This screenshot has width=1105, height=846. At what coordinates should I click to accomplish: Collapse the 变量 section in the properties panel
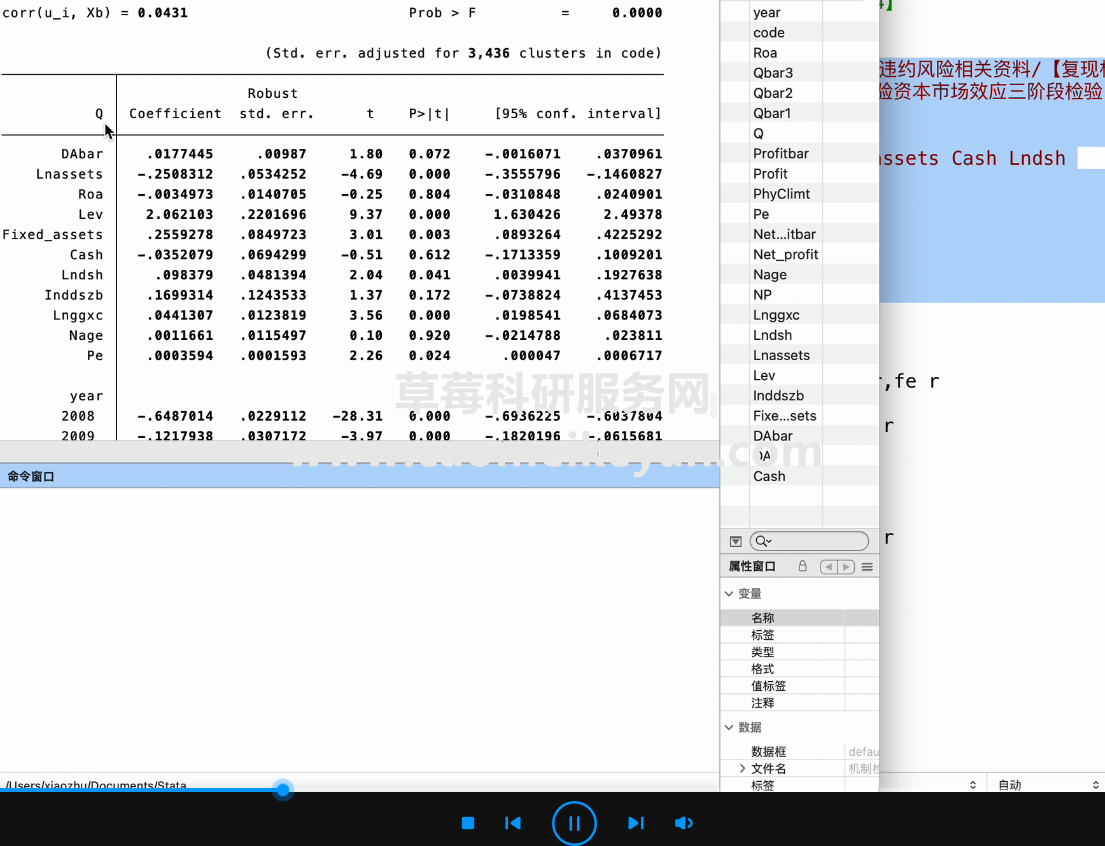pos(729,594)
